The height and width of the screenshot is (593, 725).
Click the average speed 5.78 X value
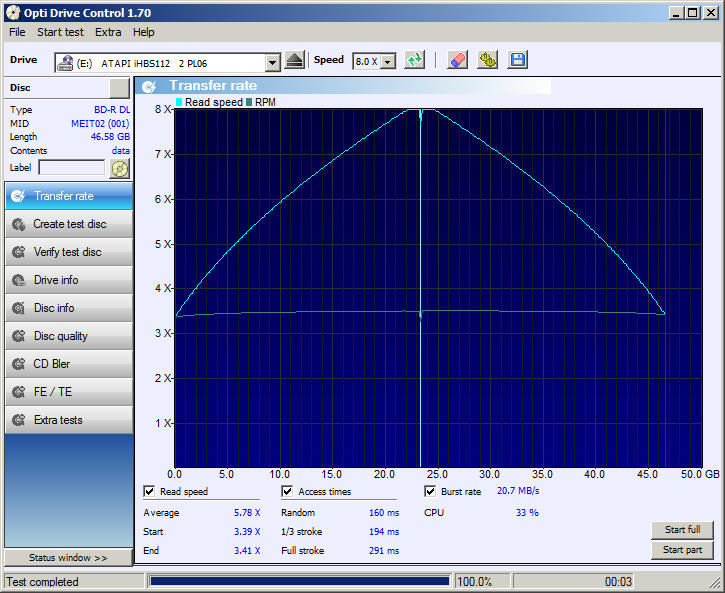[x=247, y=513]
